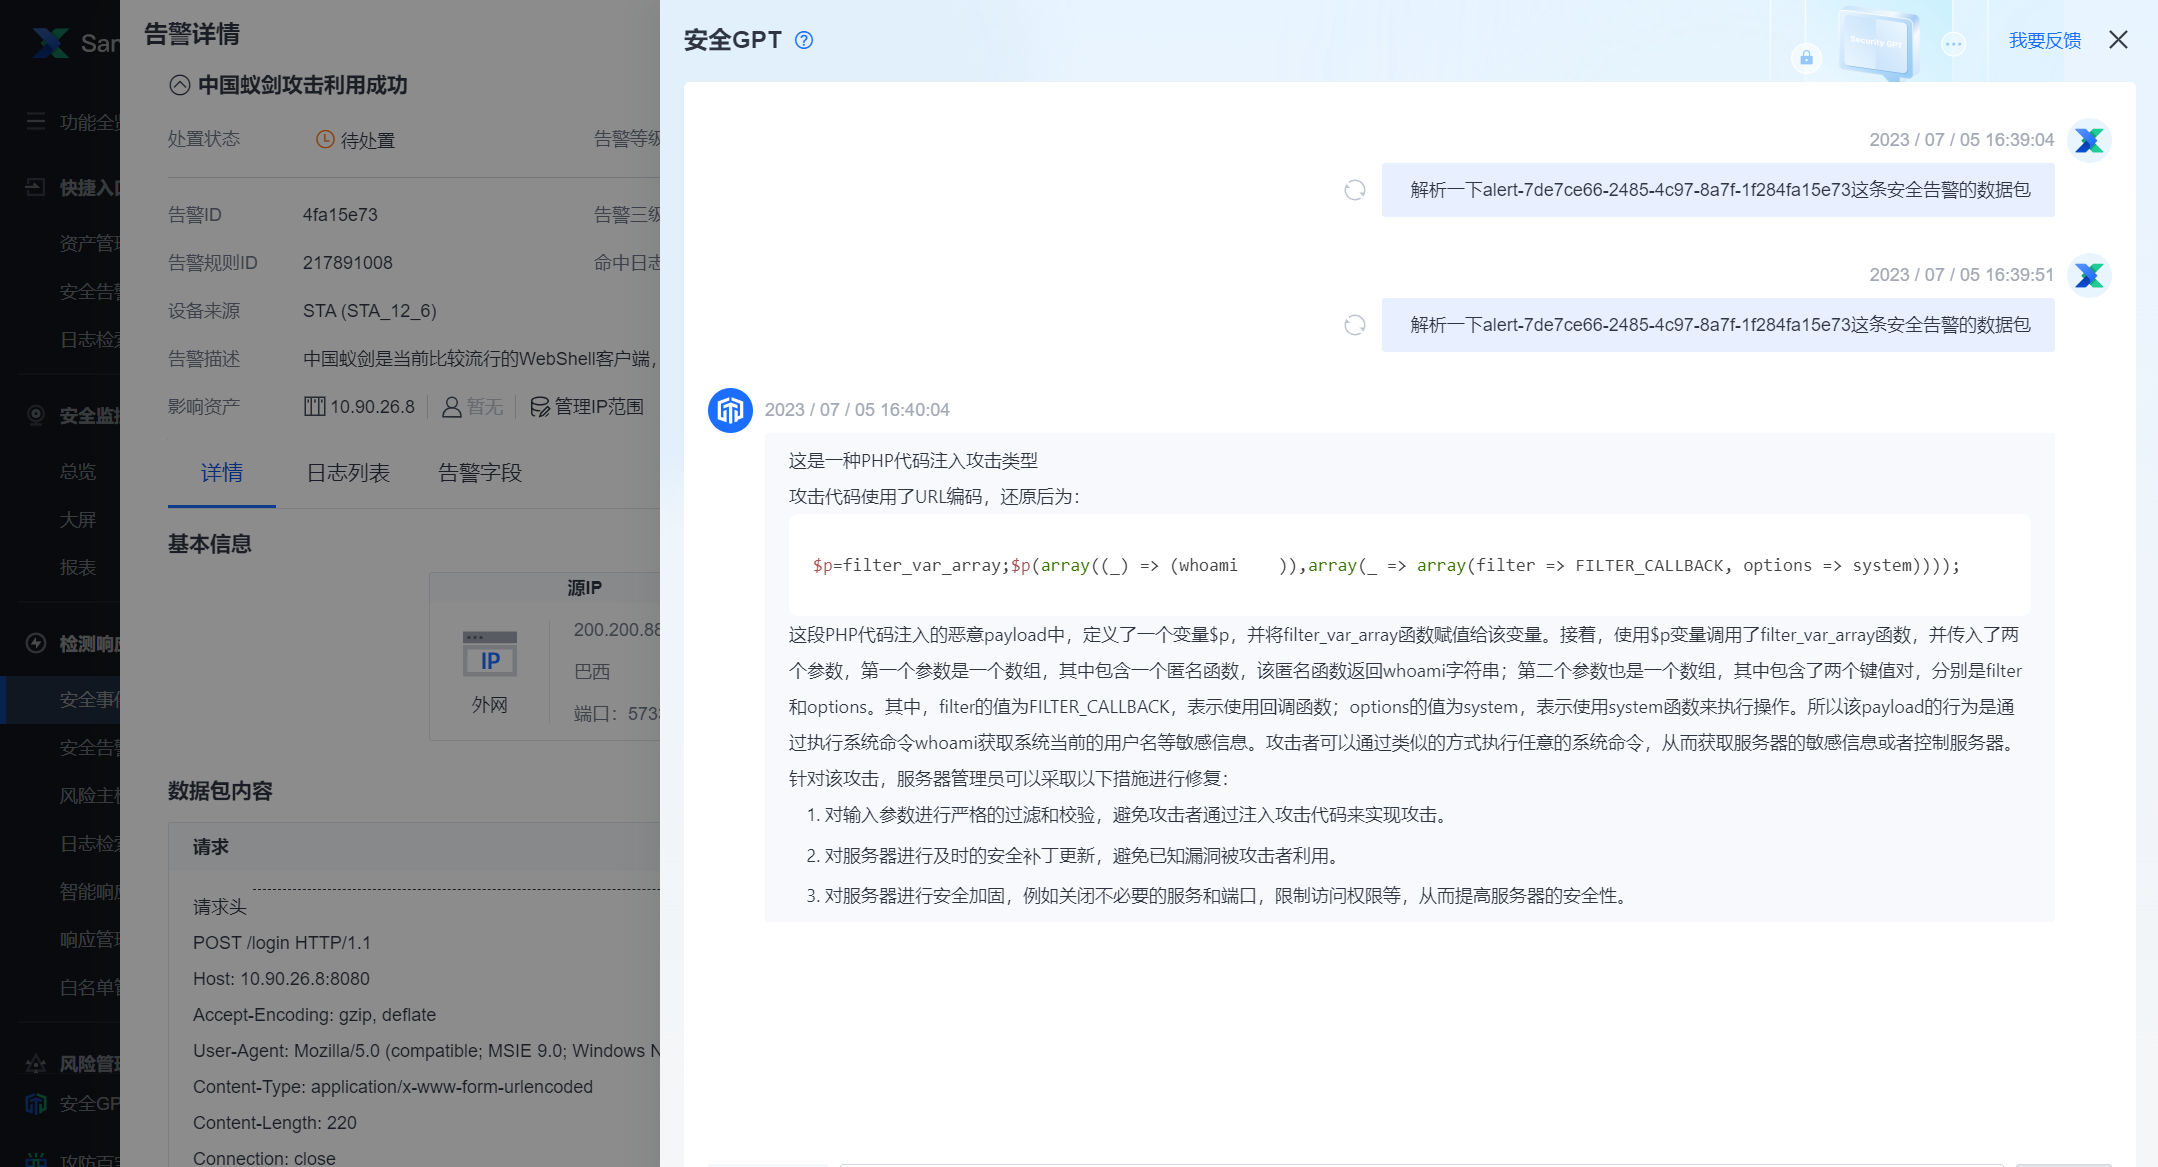Click the user icon next to 暂无
The image size is (2158, 1167).
pyautogui.click(x=451, y=406)
